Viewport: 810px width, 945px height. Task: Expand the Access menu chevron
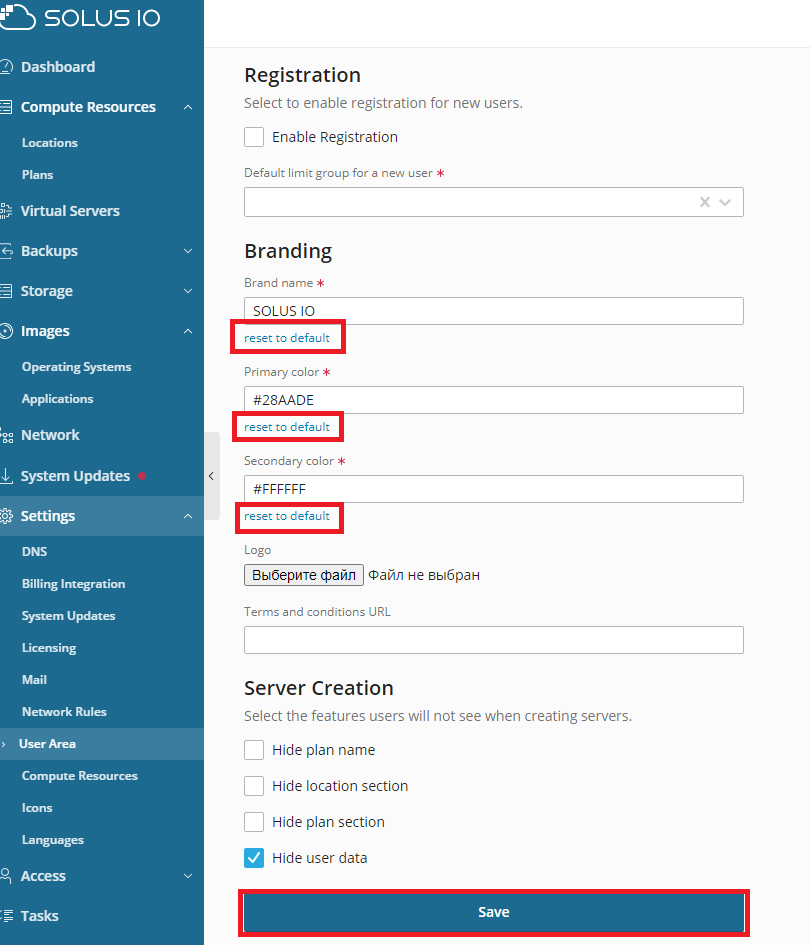[x=188, y=876]
